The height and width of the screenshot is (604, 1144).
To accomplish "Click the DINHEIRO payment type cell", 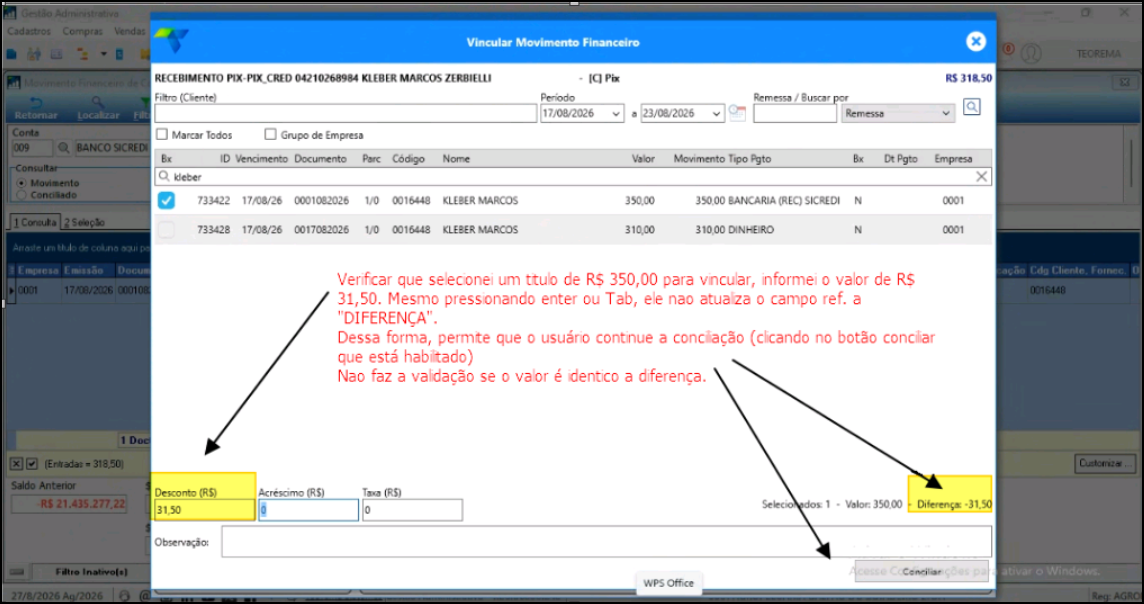I will click(751, 230).
